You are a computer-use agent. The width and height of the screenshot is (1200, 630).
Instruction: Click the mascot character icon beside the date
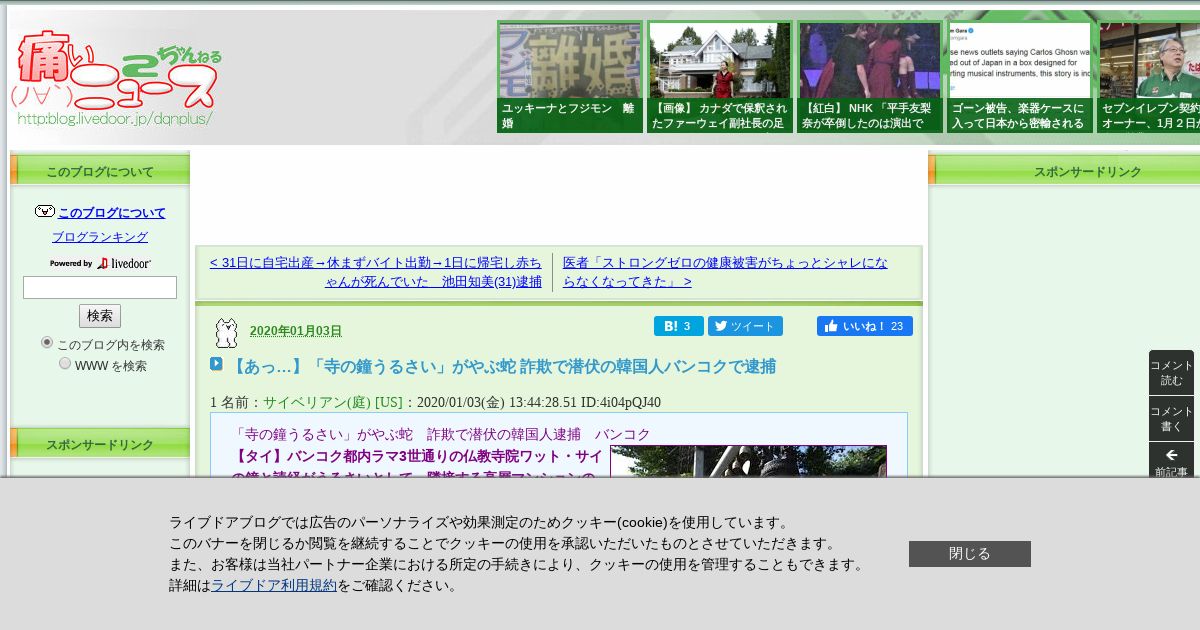(x=227, y=333)
